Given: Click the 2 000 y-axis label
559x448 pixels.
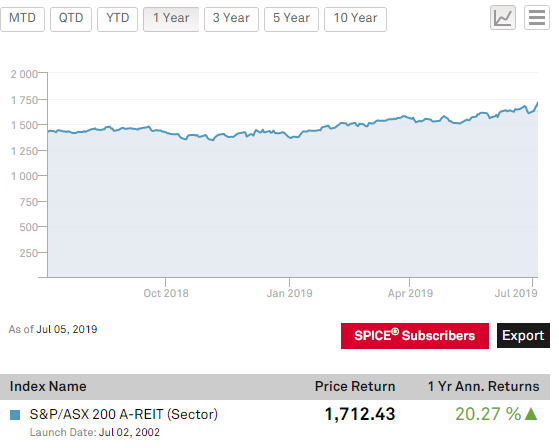Looking at the screenshot, I should click(24, 74).
